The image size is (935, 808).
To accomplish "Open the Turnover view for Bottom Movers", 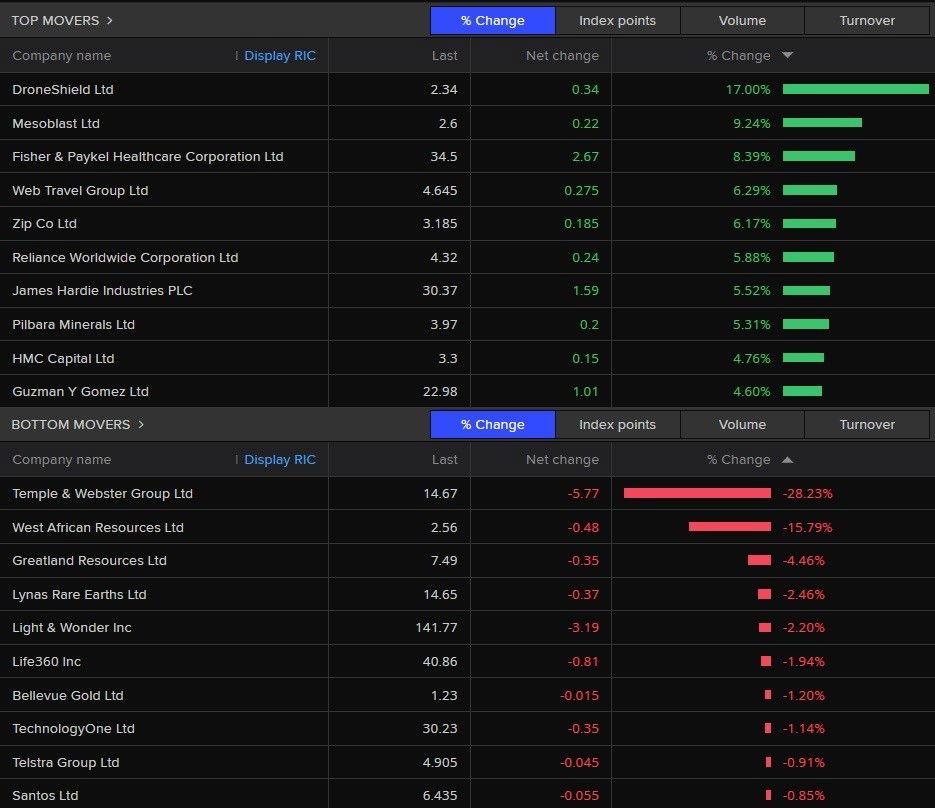I will 866,424.
